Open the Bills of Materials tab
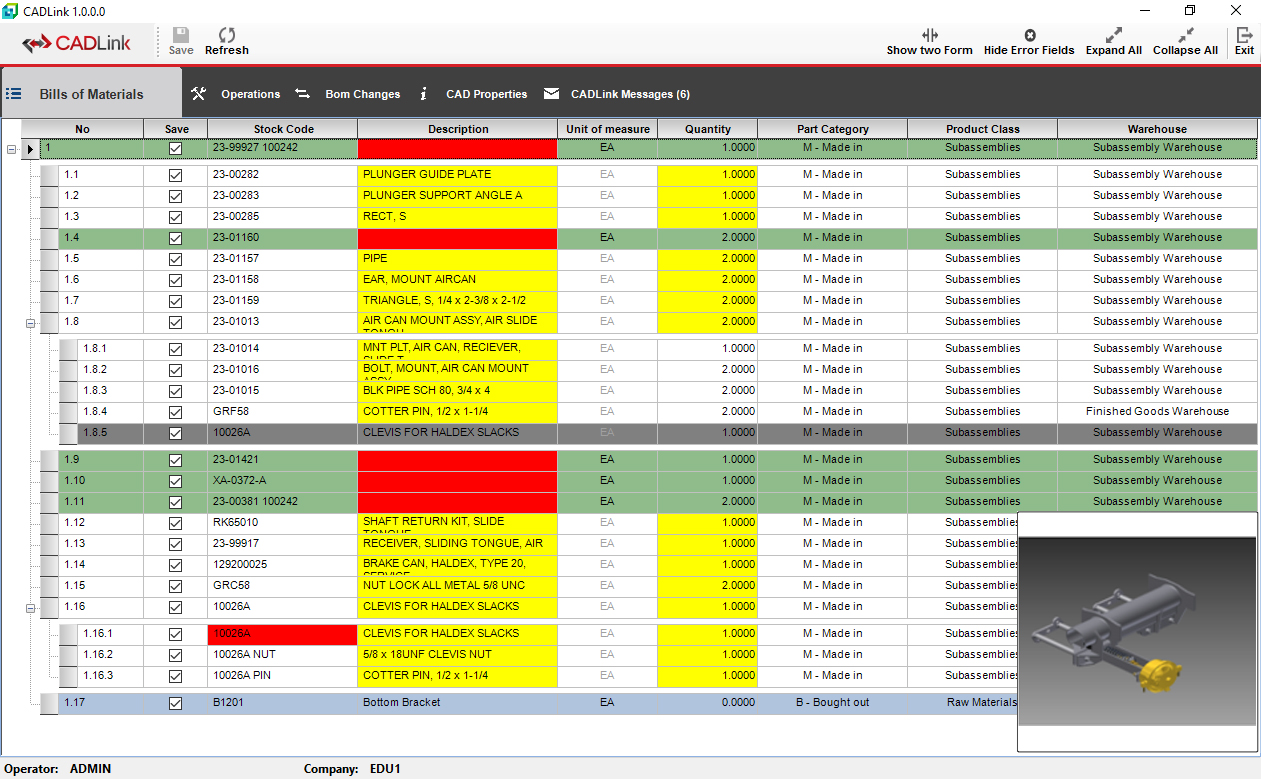 tap(91, 94)
